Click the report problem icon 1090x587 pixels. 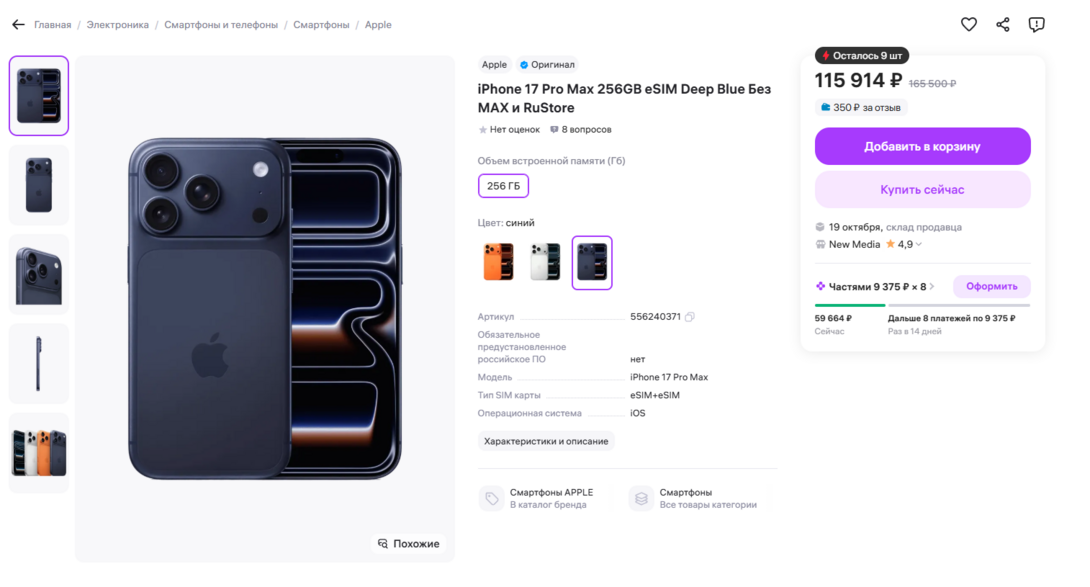click(1037, 25)
